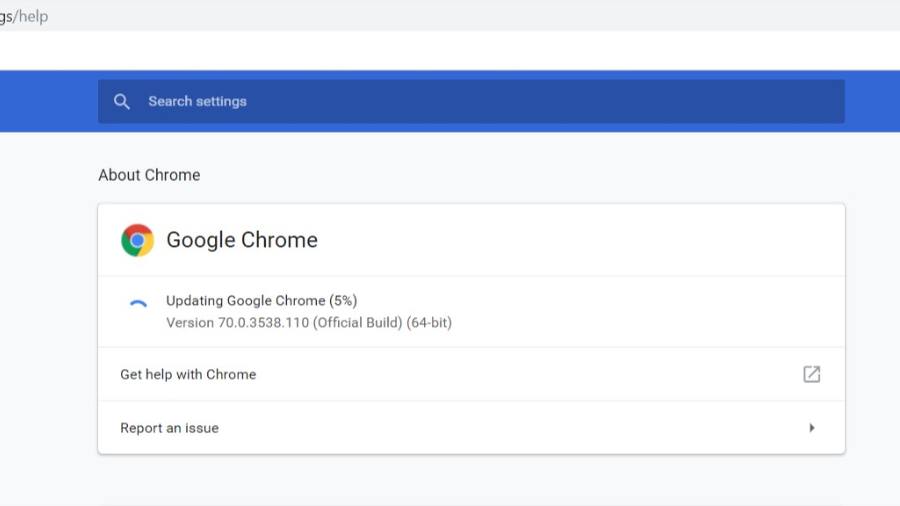The image size is (900, 506).
Task: Expand the Report an issue arrow
Action: click(812, 428)
